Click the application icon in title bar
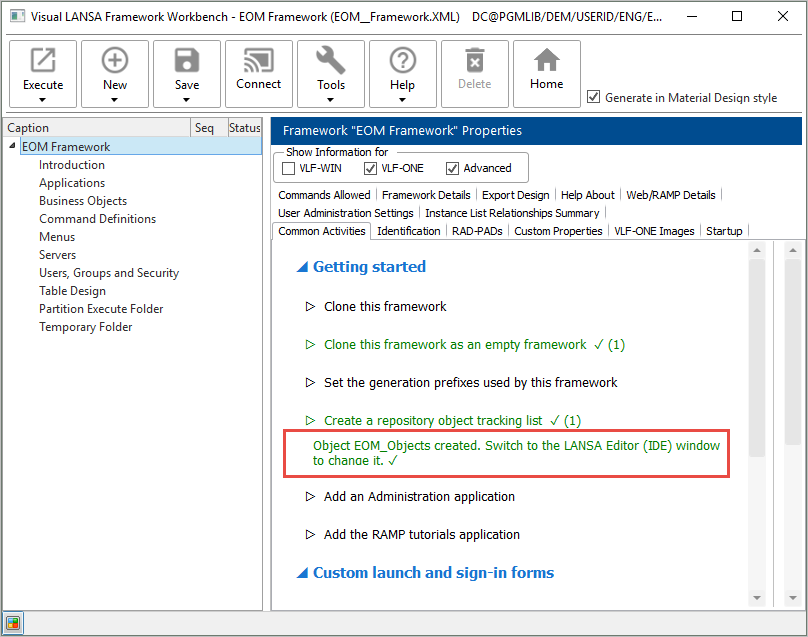808x637 pixels. [x=17, y=16]
